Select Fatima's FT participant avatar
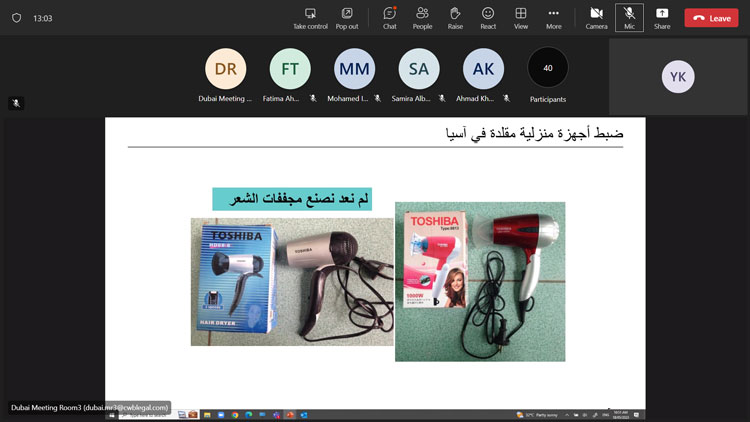The image size is (750, 422). [290, 69]
